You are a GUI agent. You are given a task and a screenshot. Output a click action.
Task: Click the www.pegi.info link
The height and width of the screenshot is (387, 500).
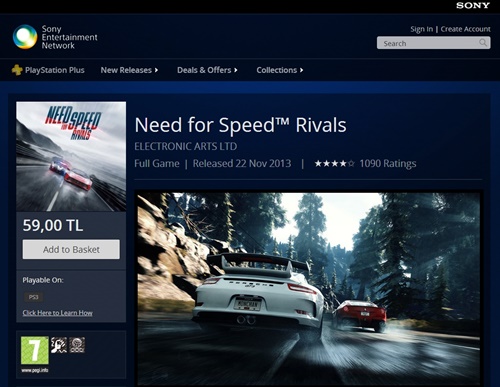35,370
